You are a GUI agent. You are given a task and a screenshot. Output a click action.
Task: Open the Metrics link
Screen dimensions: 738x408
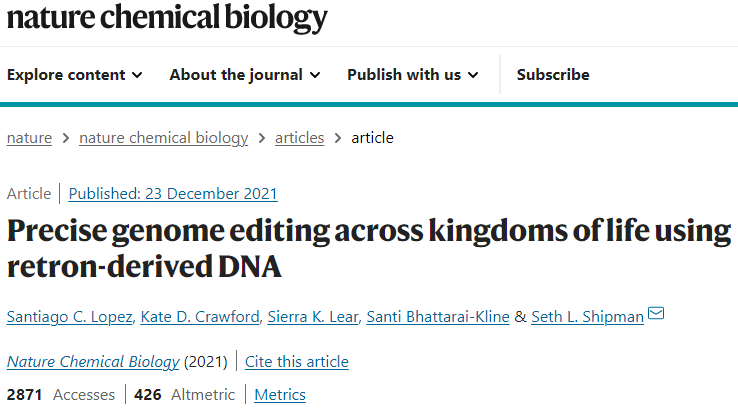tap(280, 394)
